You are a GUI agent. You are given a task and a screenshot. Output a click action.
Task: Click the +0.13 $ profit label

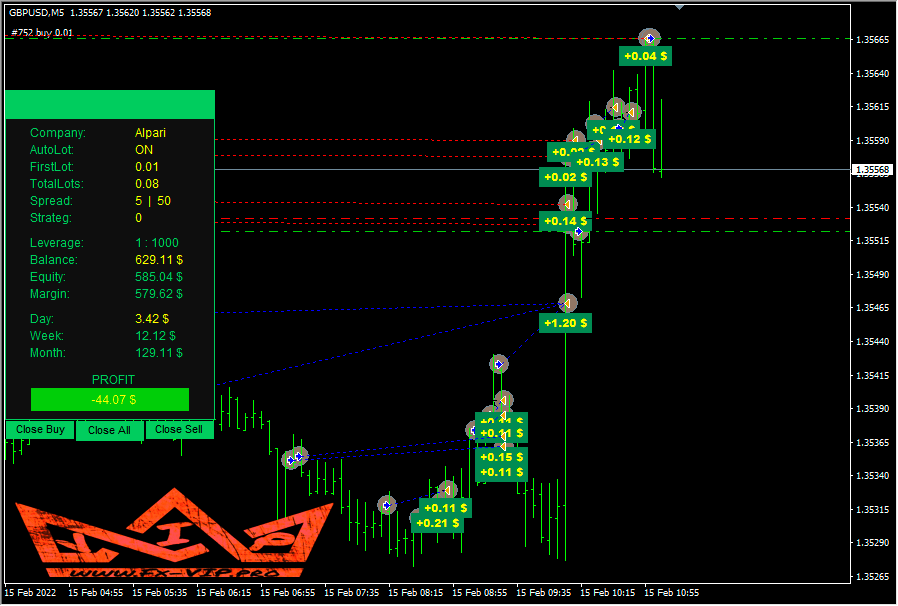598,162
